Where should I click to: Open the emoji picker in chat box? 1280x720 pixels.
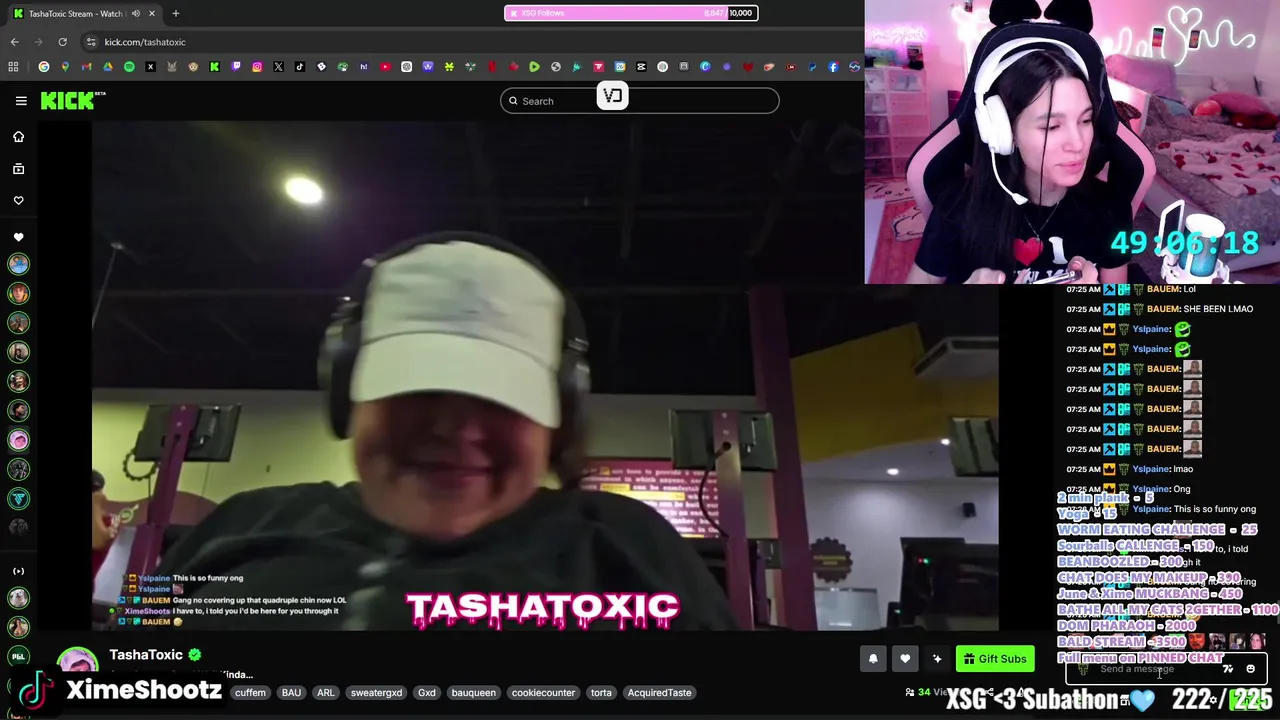tap(1250, 669)
